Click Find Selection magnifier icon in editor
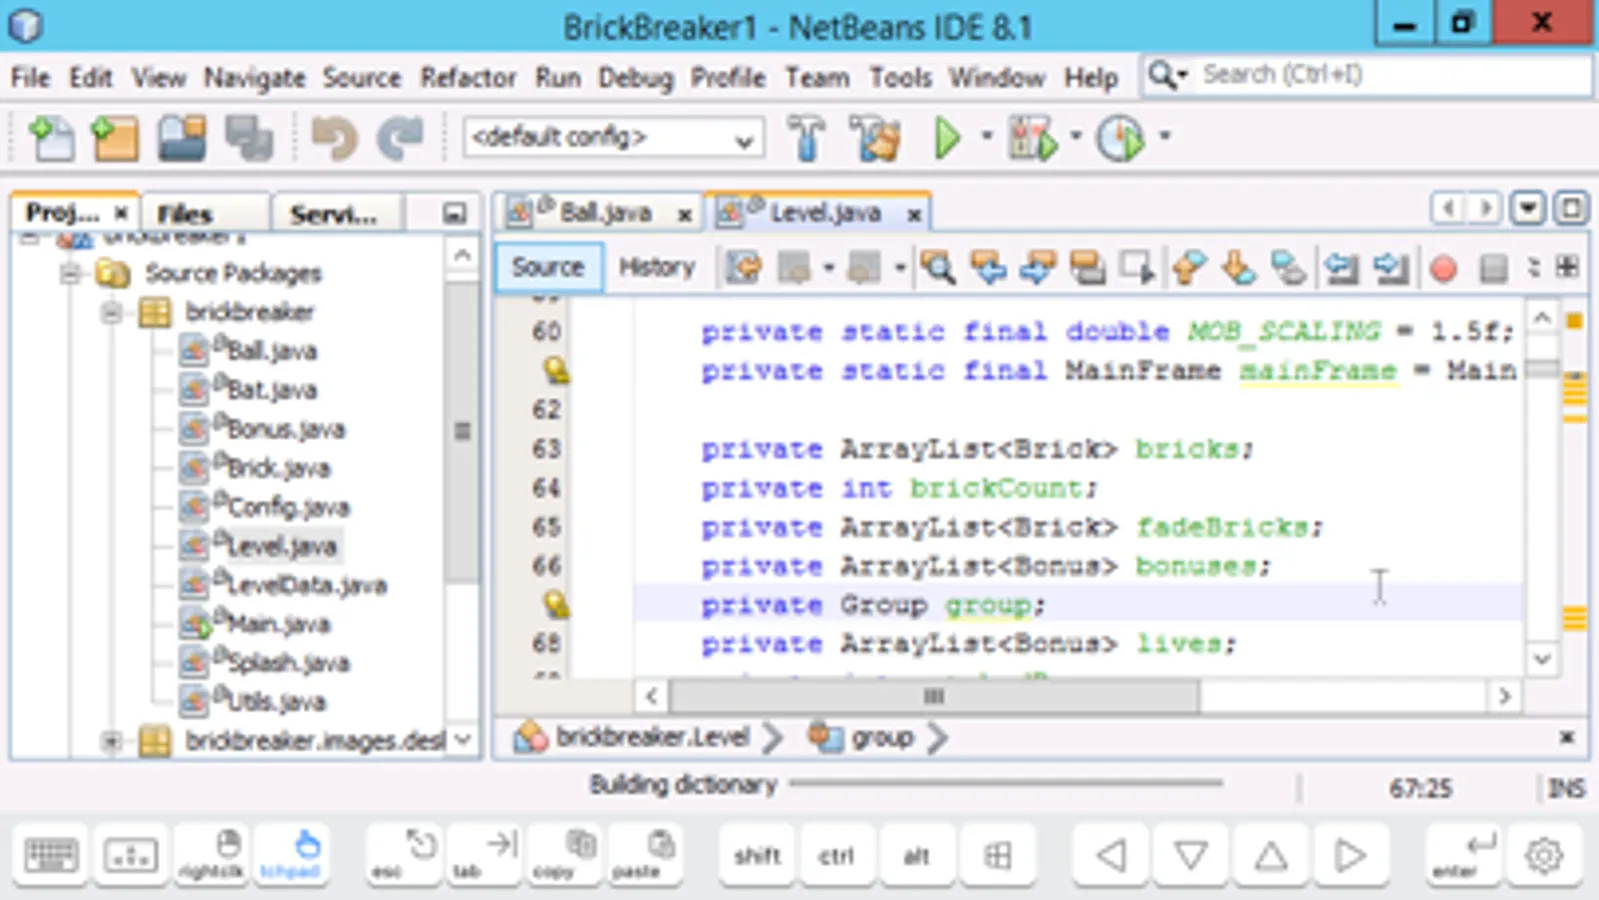The height and width of the screenshot is (900, 1599). coord(938,267)
